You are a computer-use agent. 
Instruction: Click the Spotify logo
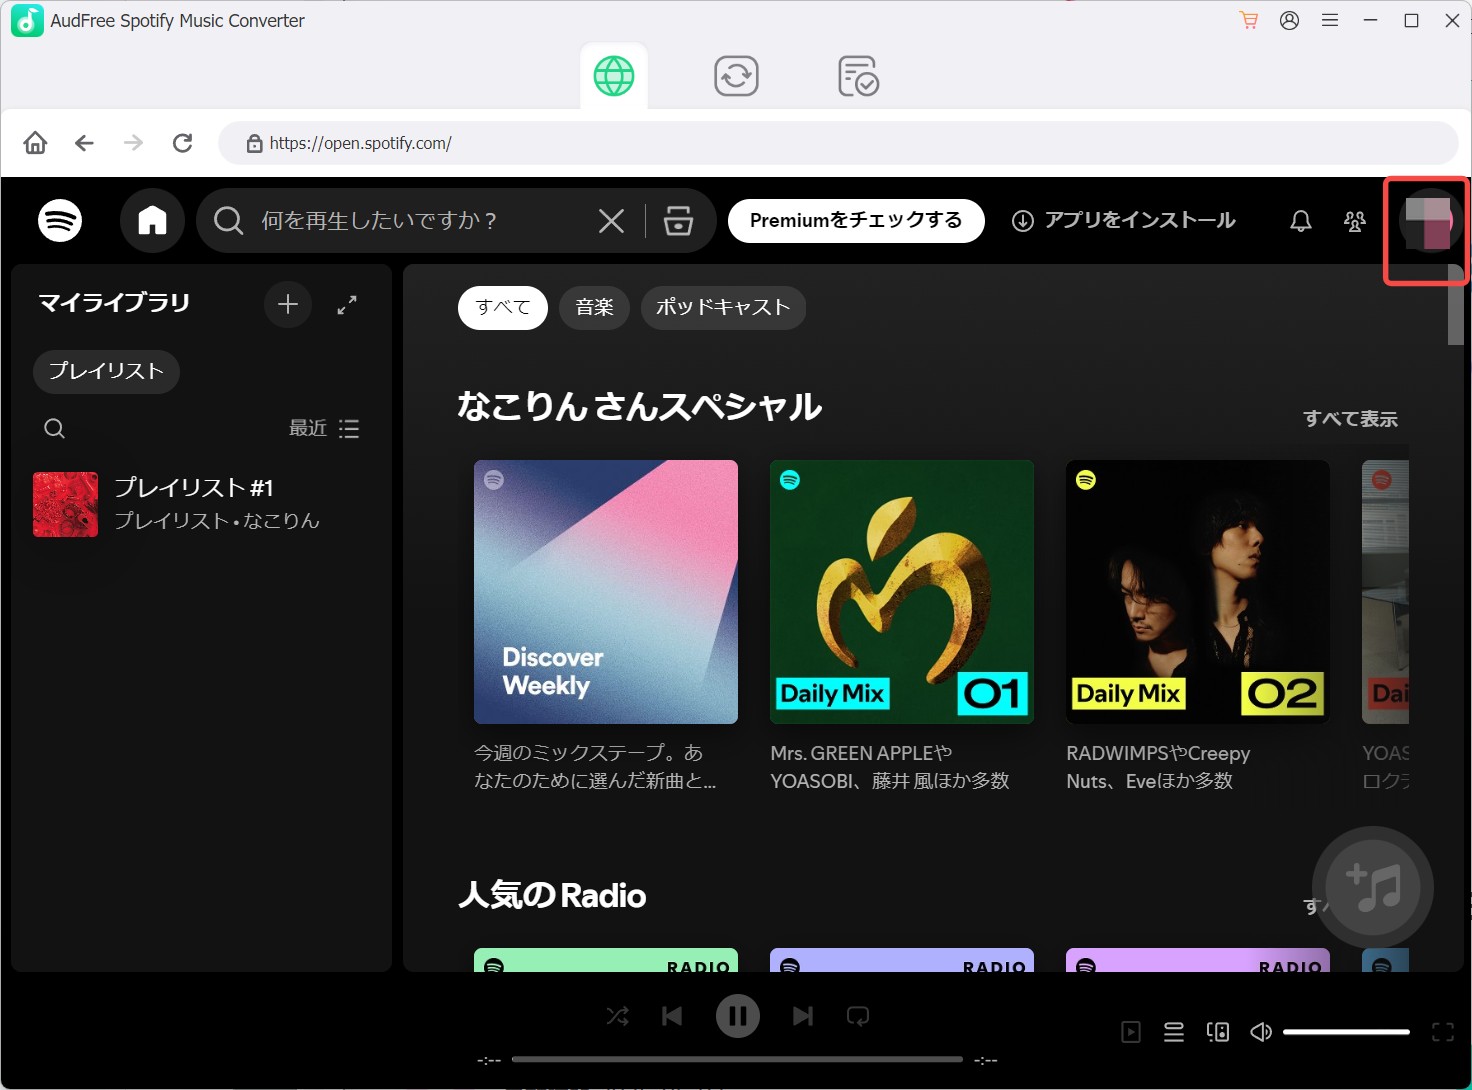pyautogui.click(x=60, y=220)
